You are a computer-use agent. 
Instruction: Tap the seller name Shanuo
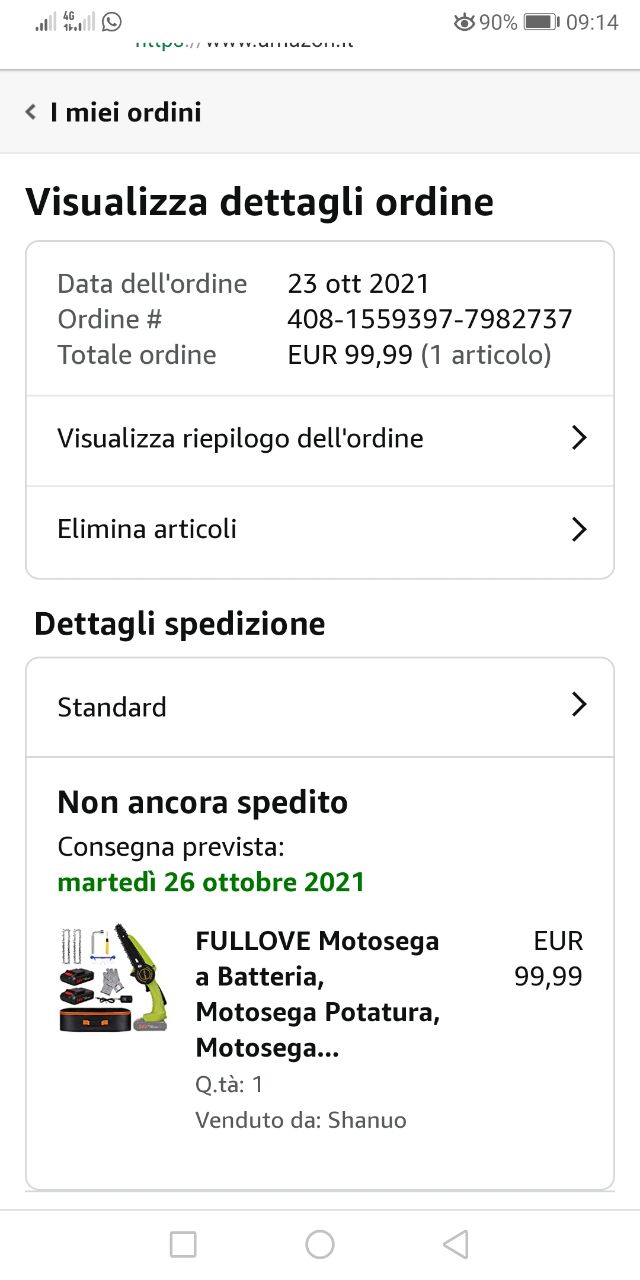pos(367,1120)
